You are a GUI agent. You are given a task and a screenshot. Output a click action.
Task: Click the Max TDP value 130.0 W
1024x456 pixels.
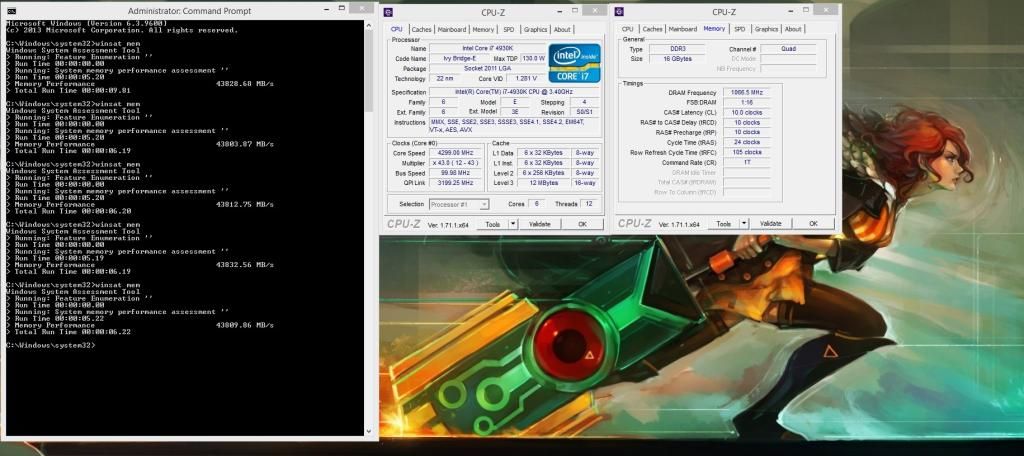(533, 58)
